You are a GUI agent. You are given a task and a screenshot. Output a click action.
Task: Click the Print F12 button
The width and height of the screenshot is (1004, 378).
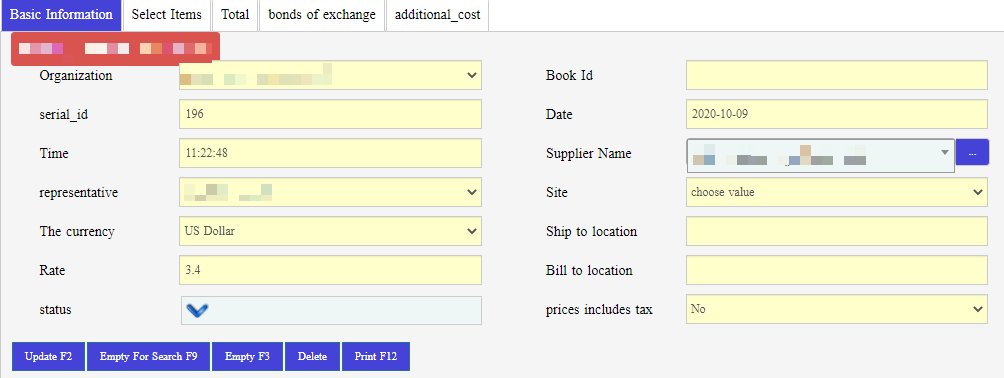click(376, 357)
